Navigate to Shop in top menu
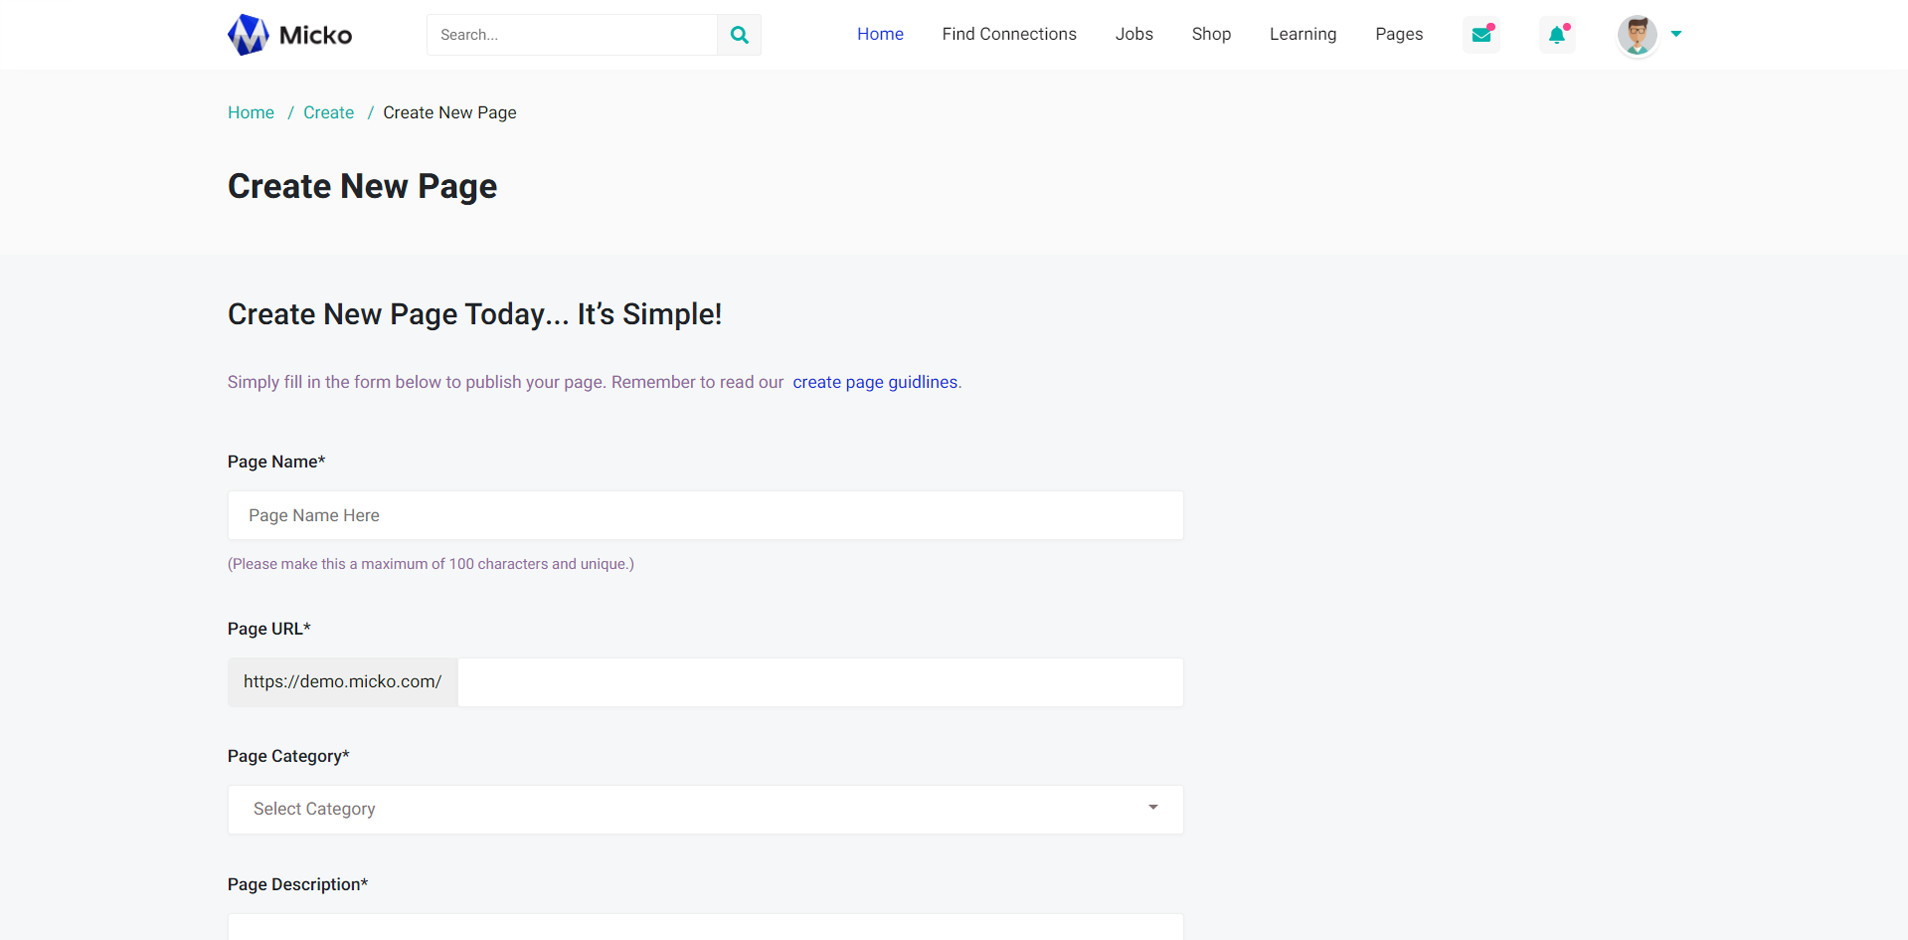The image size is (1908, 940). [1211, 34]
